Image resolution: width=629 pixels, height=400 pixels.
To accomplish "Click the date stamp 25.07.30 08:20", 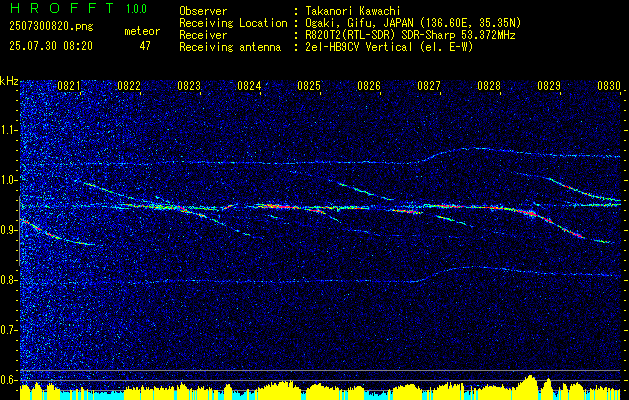I will [51, 46].
